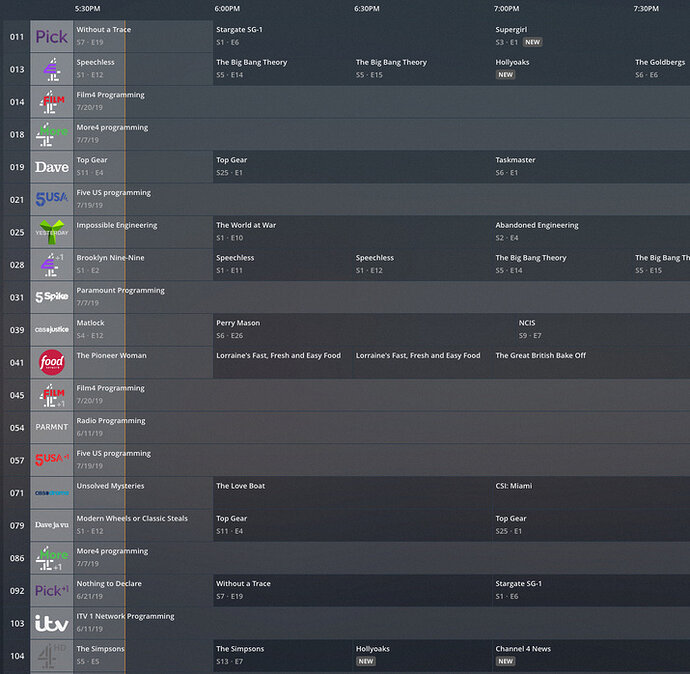Select Top Gear S25 E1 on Dave
This screenshot has width=690, height=674.
point(352,167)
